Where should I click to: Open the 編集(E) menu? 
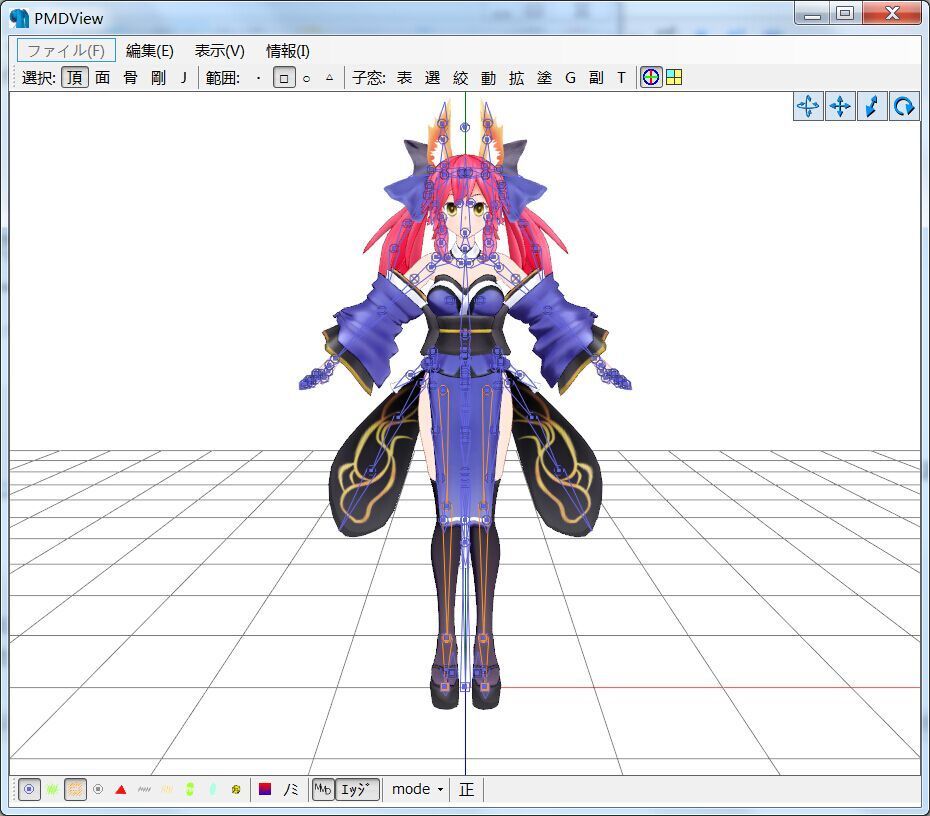coord(149,50)
